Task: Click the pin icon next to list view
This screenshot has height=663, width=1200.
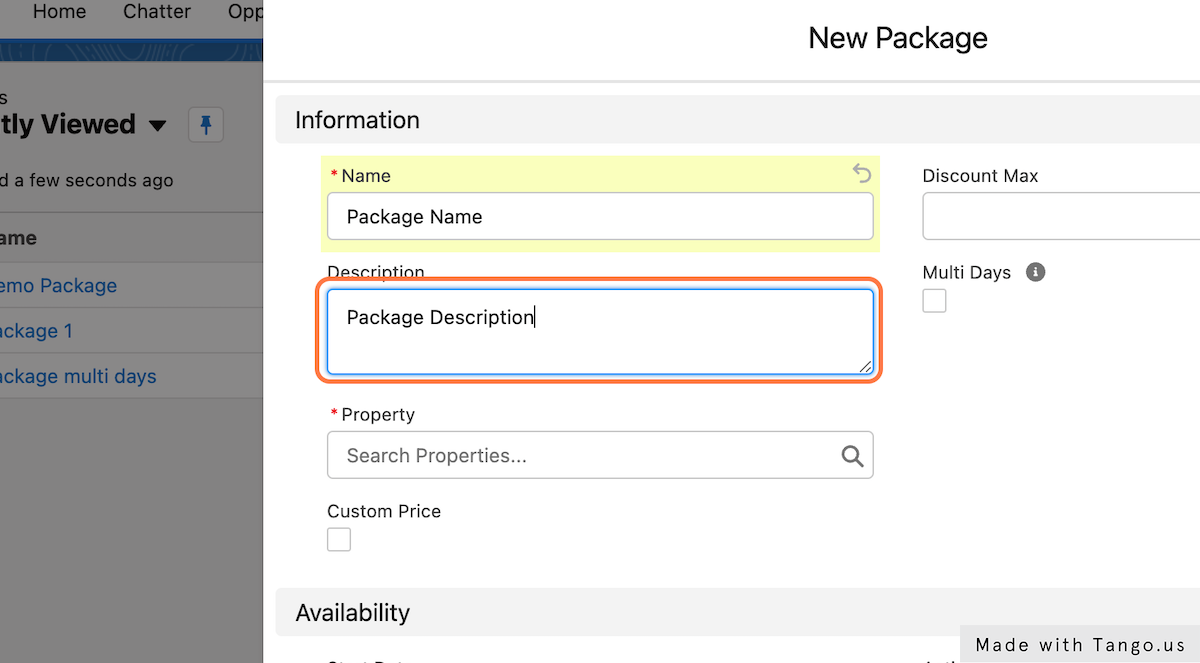Action: [x=206, y=125]
